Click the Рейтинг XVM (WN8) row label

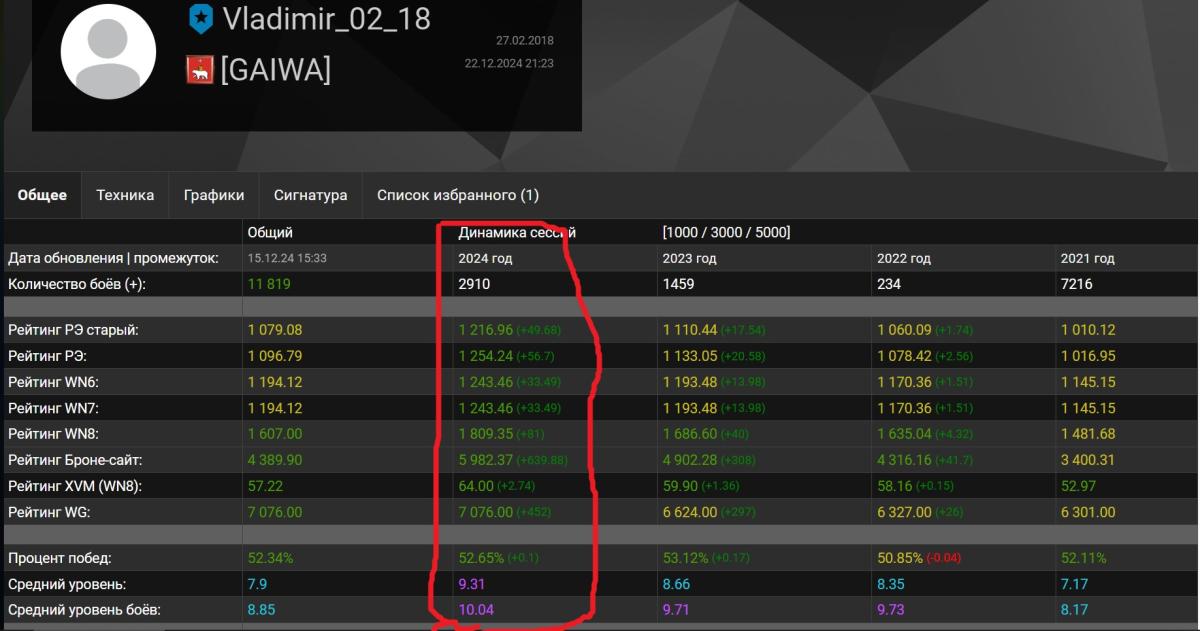75,486
